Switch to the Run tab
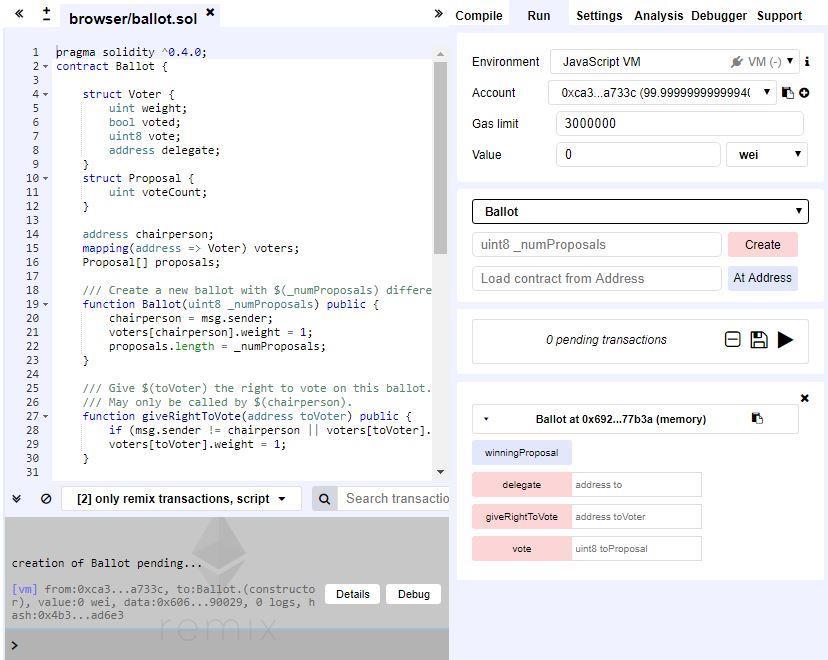 pos(539,16)
